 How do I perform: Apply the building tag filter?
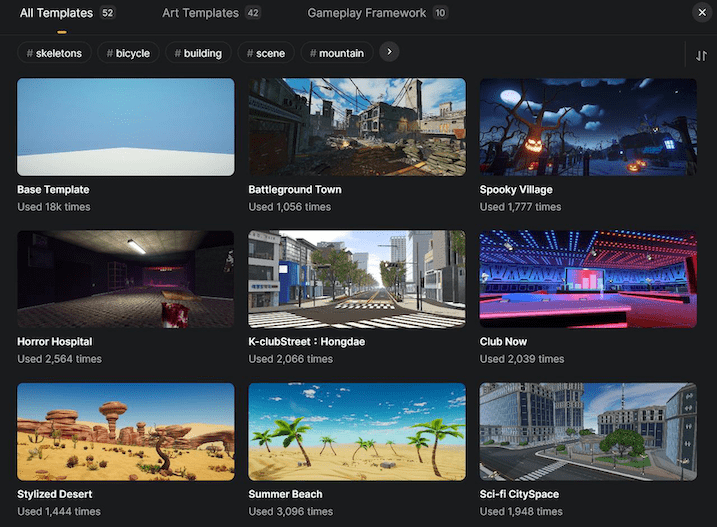(198, 53)
